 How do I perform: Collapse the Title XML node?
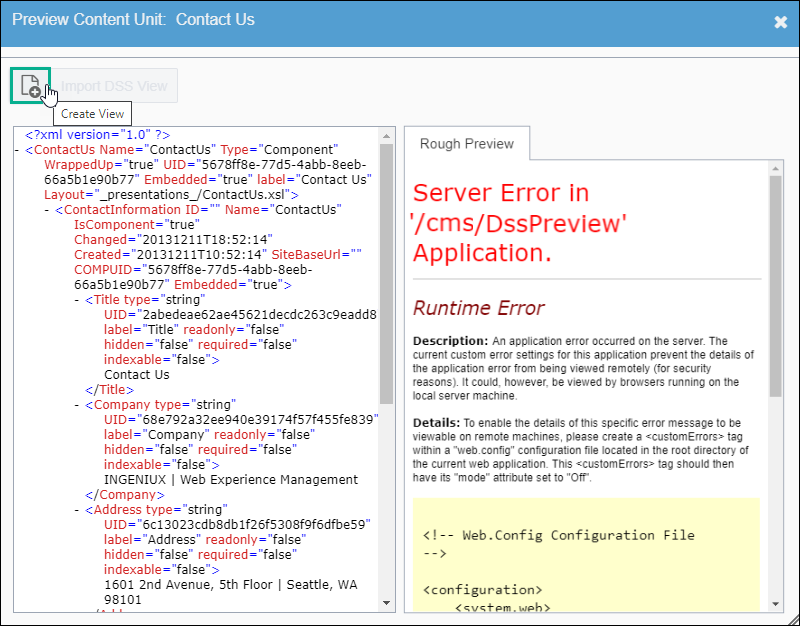point(77,300)
